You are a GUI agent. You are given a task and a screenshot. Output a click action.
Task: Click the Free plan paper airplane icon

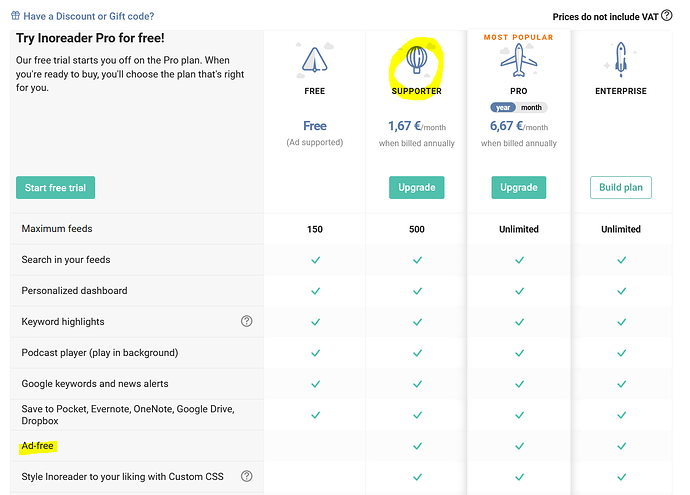[x=315, y=61]
